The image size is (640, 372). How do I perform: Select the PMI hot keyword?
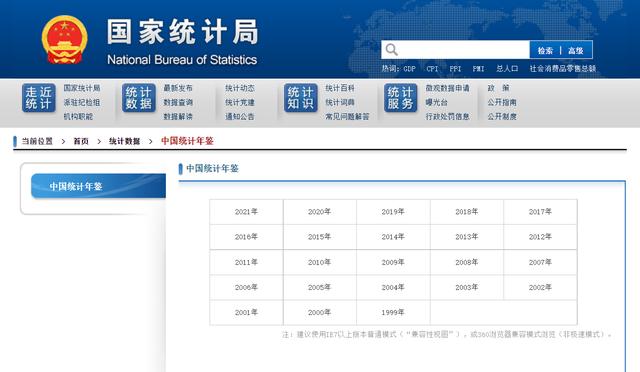(478, 69)
